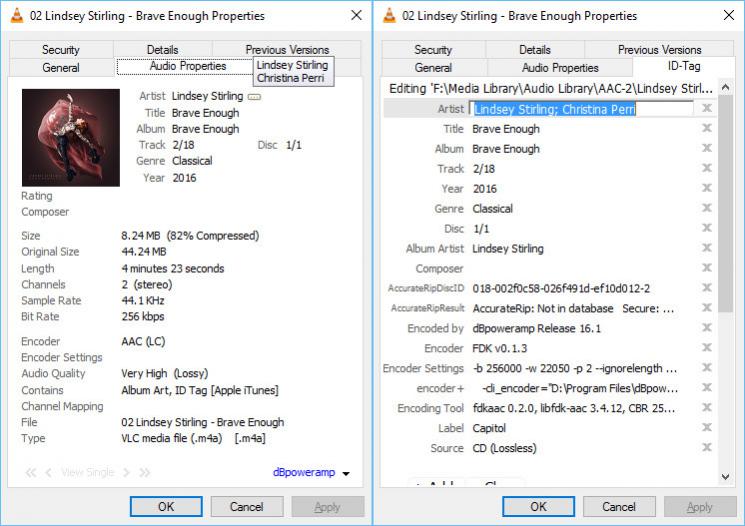Select the Audio Properties tab in right window
This screenshot has width=745, height=526.
(x=561, y=68)
